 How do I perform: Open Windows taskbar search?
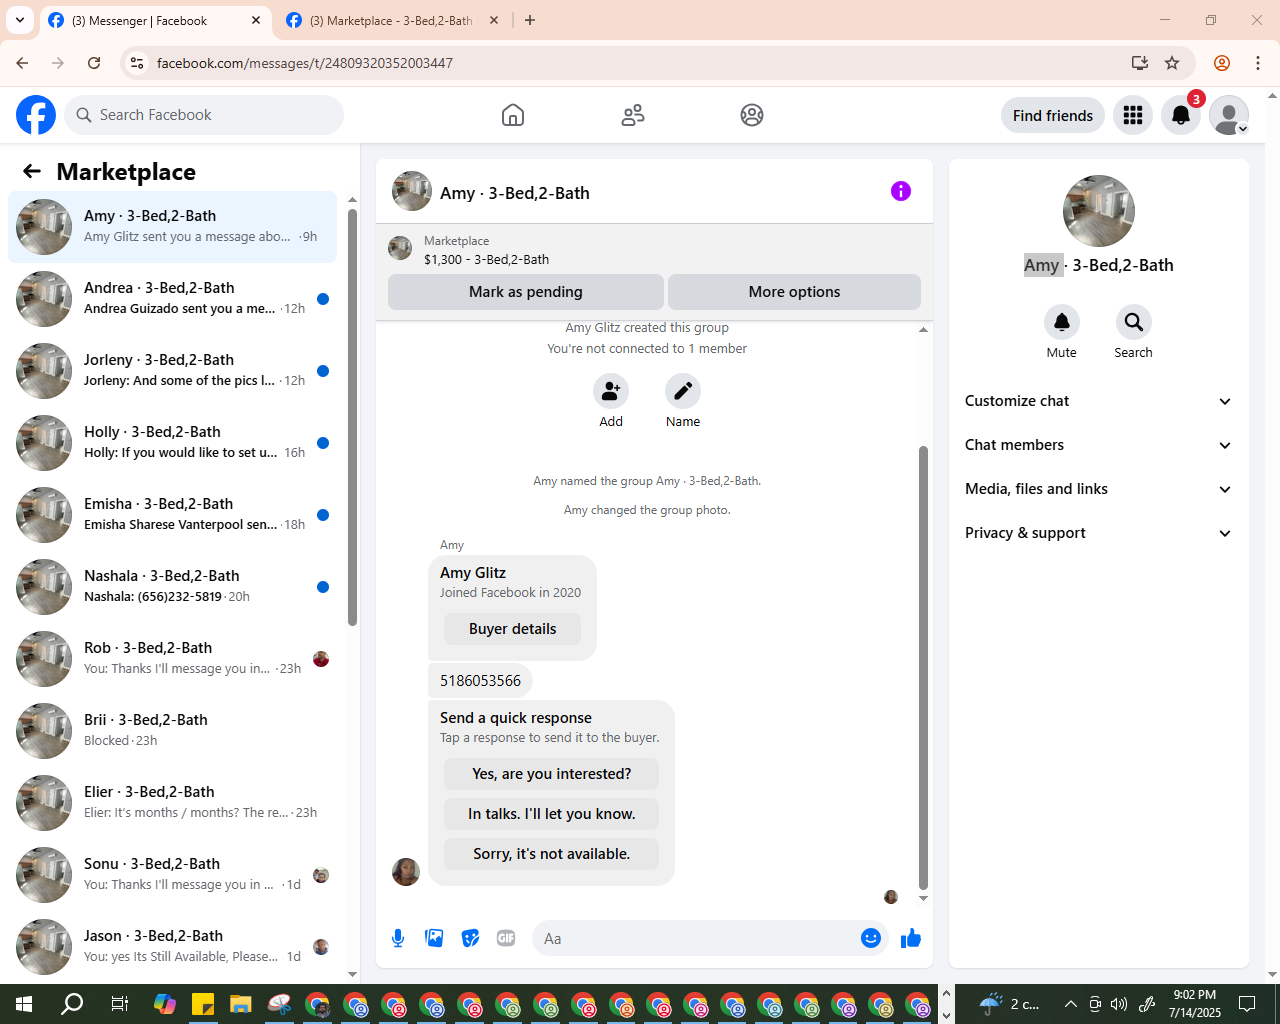point(72,1004)
